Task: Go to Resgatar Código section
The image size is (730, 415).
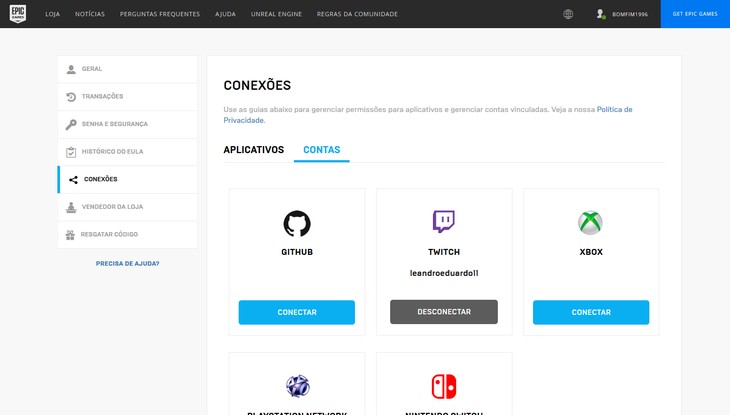Action: [x=128, y=234]
